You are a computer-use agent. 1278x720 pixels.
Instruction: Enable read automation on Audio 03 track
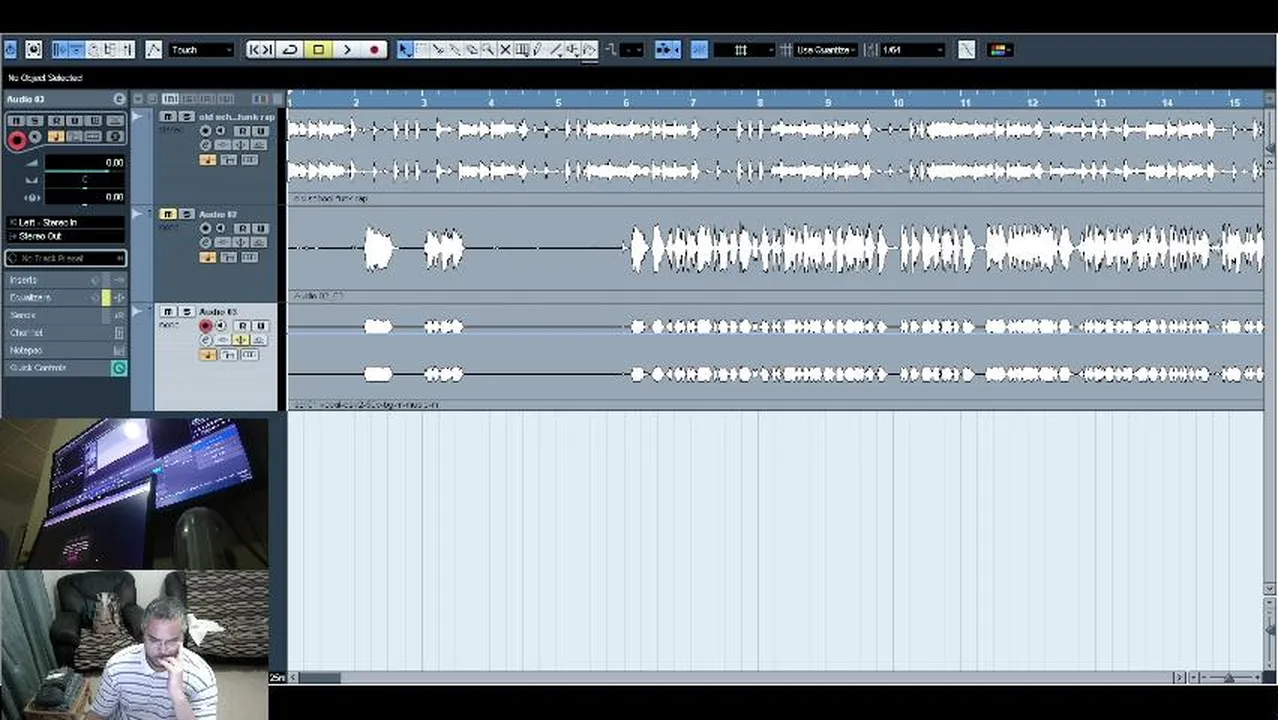pos(243,326)
